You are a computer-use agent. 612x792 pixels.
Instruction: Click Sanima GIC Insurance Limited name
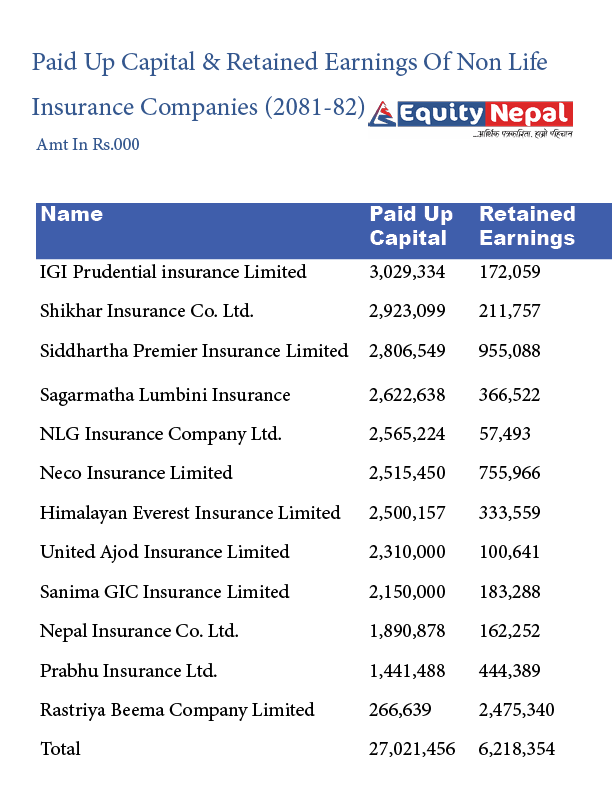click(x=165, y=592)
